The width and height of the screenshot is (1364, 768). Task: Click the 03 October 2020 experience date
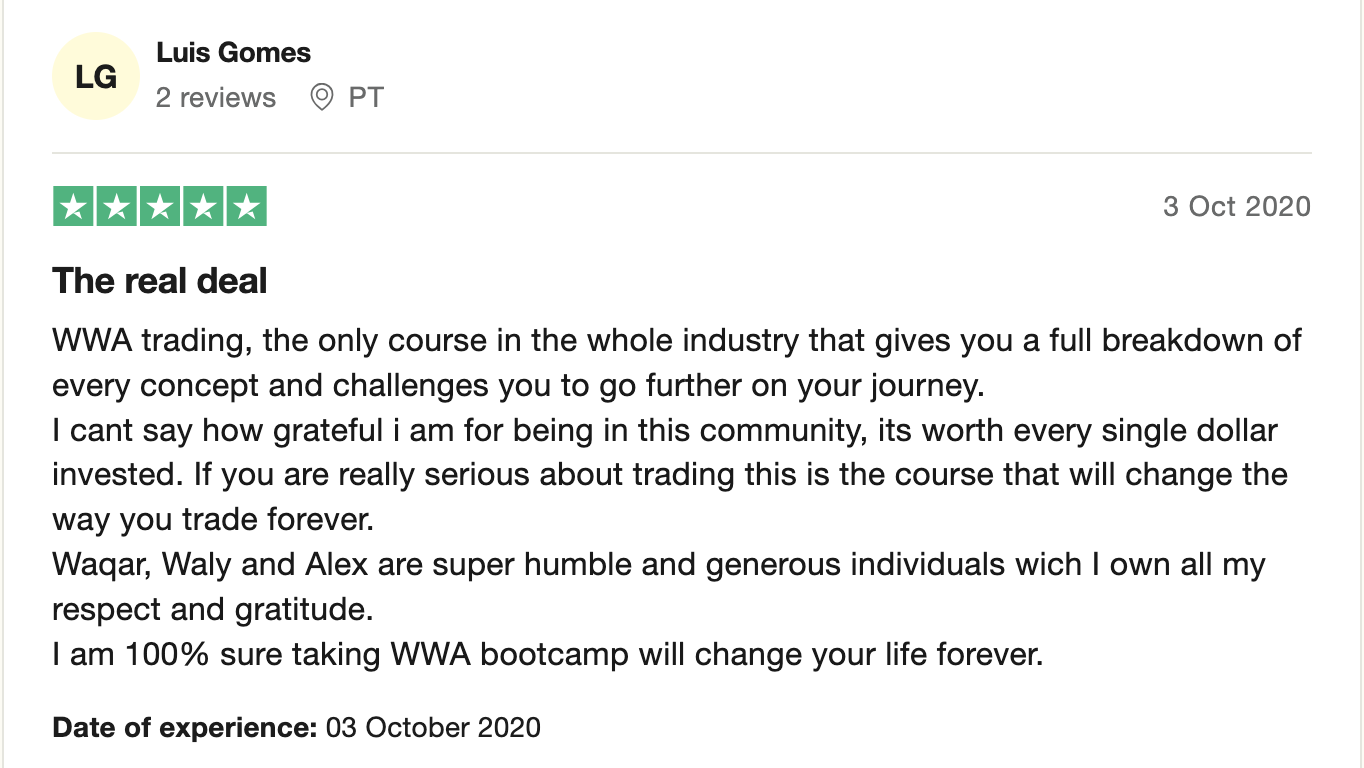pos(433,727)
